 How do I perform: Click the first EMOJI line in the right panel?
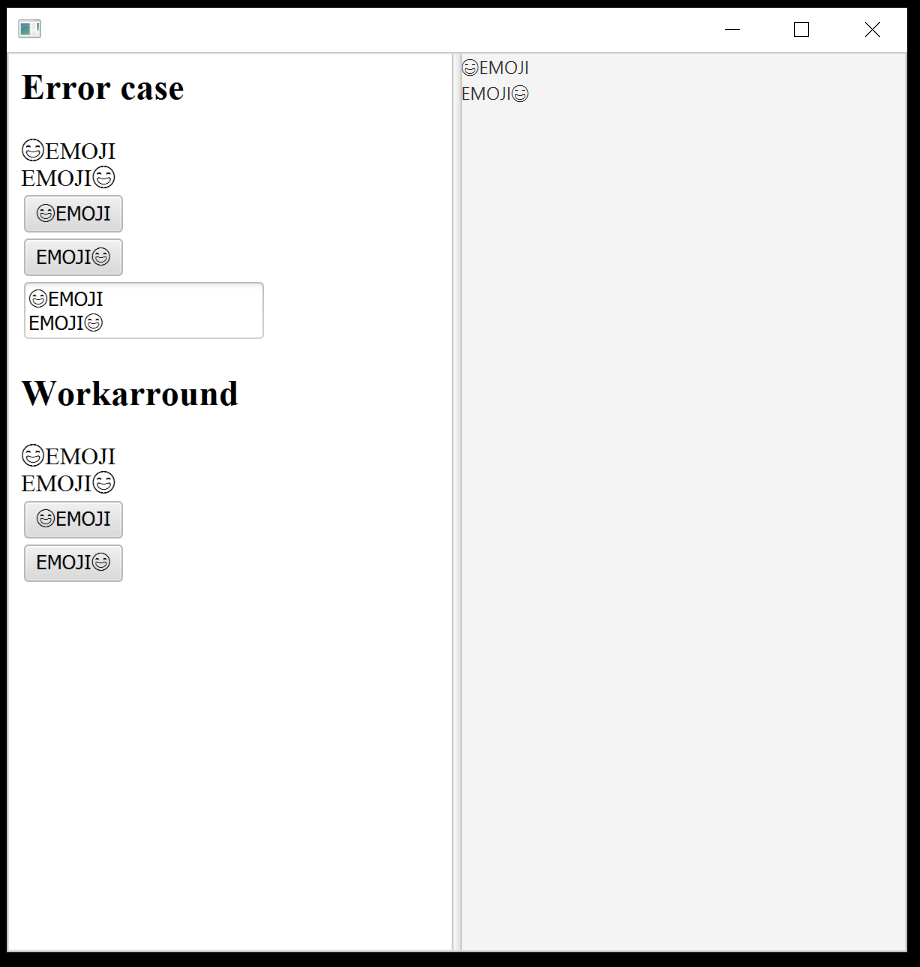pyautogui.click(x=495, y=68)
